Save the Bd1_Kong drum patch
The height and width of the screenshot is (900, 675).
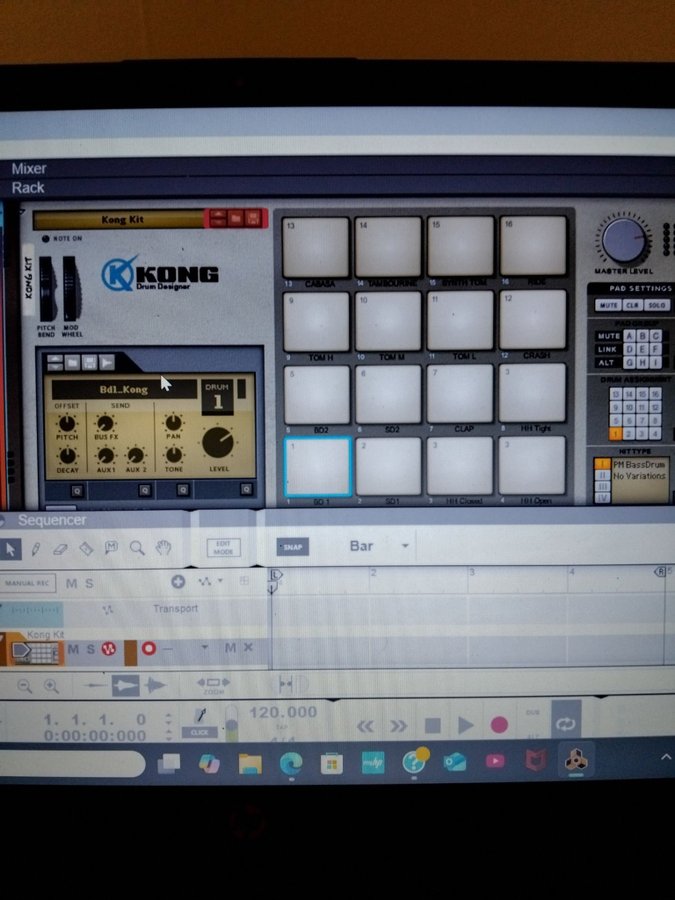click(90, 362)
